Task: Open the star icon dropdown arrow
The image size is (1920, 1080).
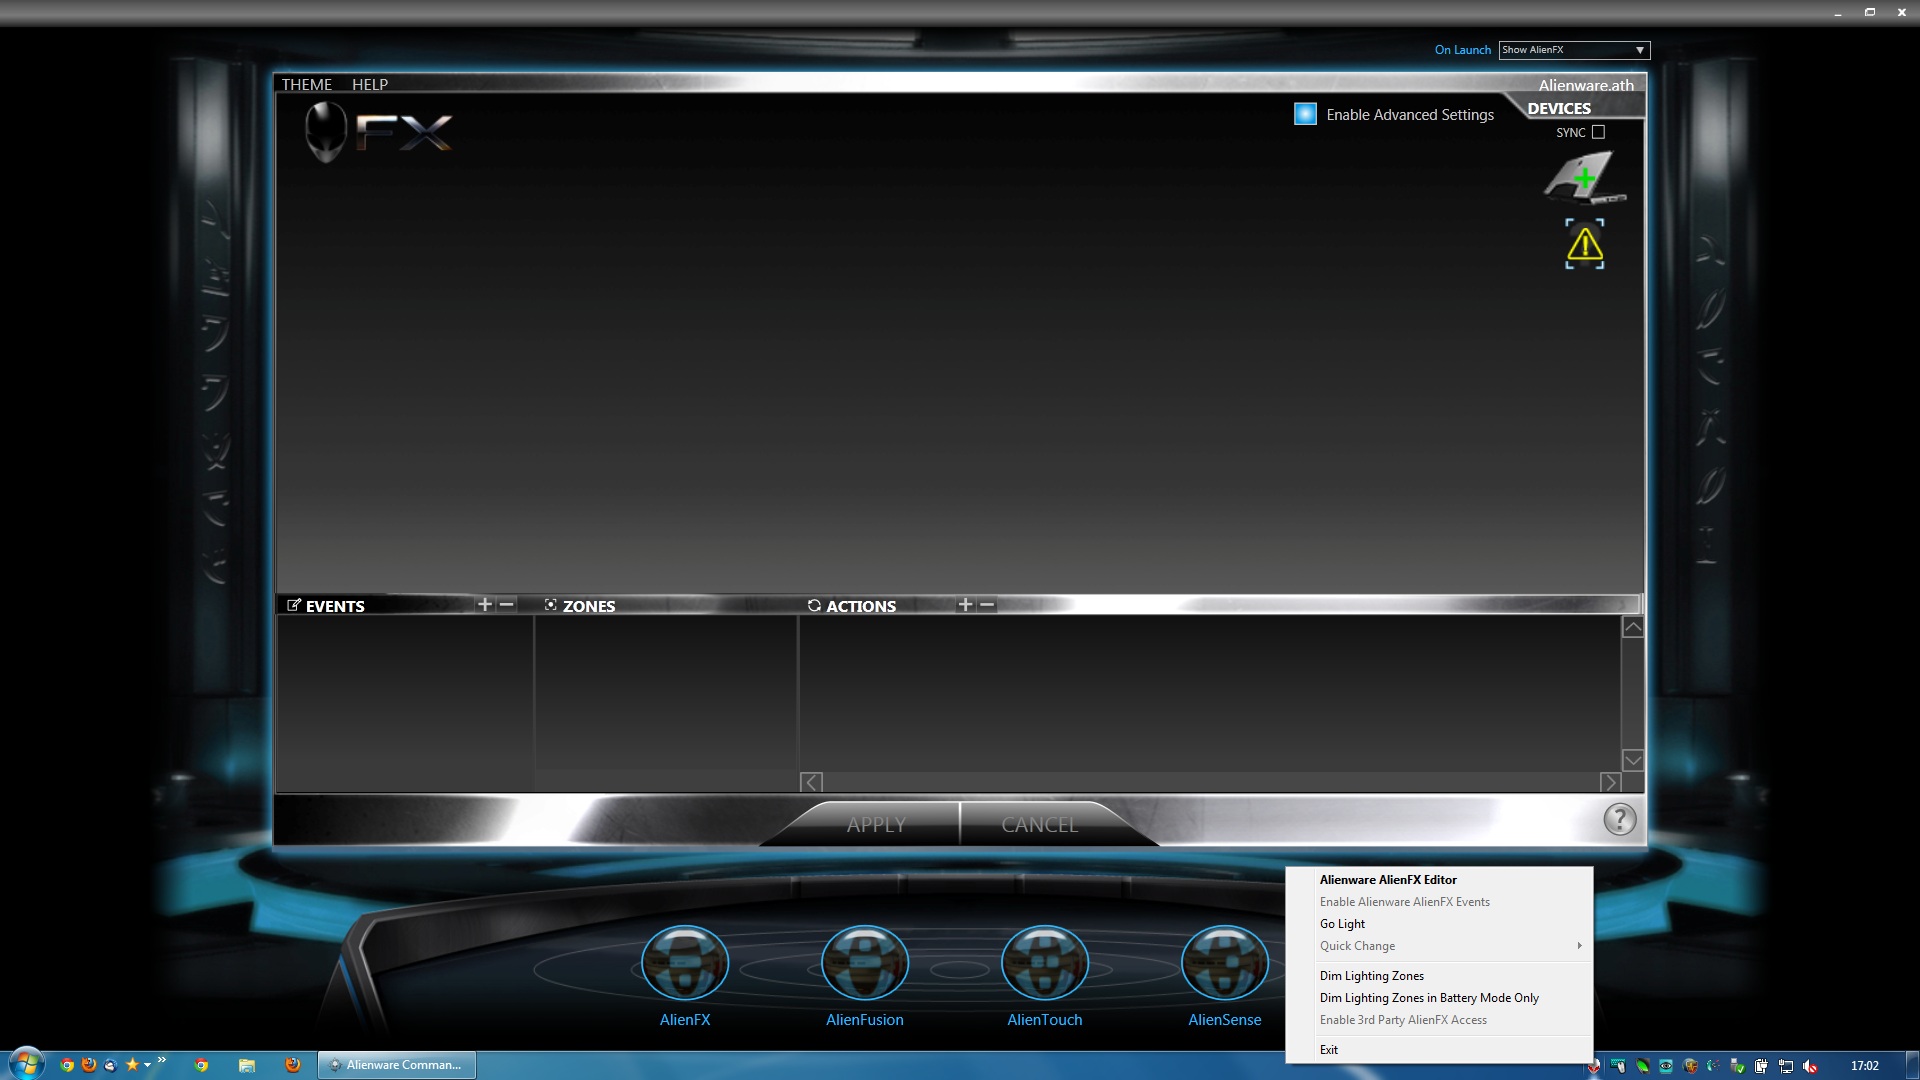Action: (147, 1065)
